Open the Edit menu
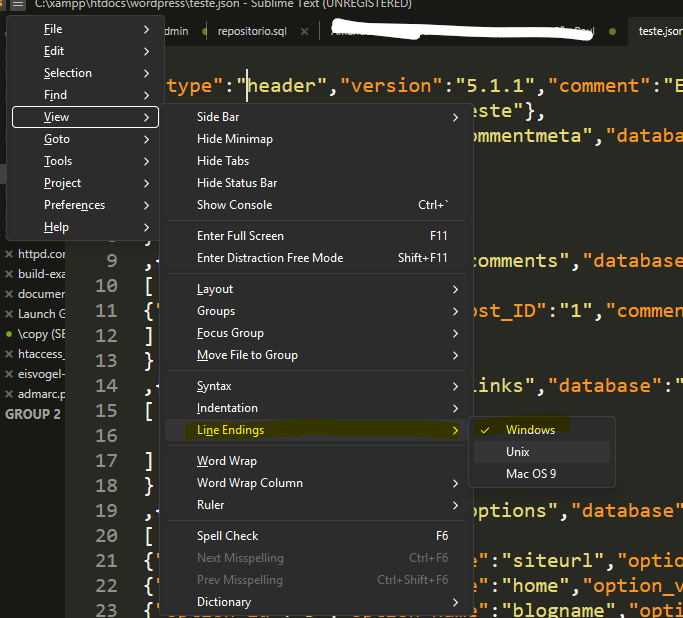 click(85, 51)
